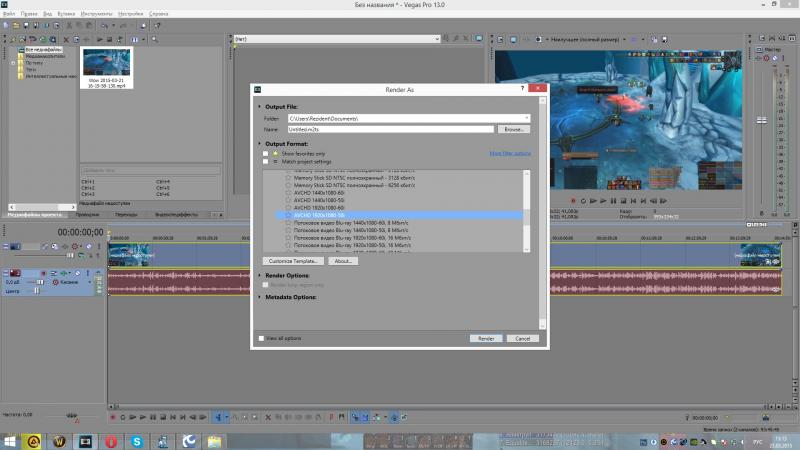Check Show favorites only checkbox
The image size is (800, 450).
coord(265,154)
